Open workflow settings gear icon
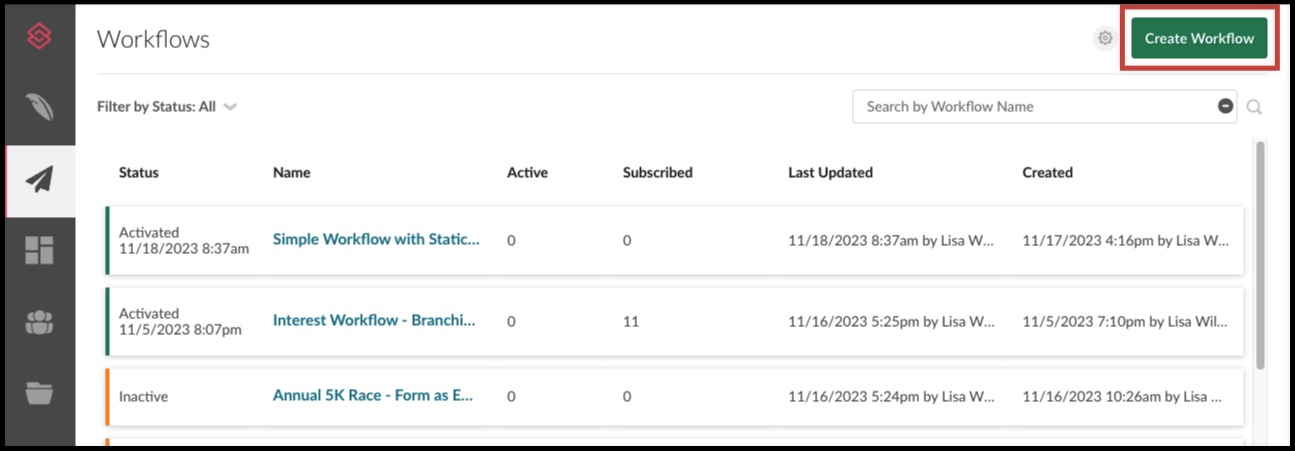The height and width of the screenshot is (451, 1295). tap(1105, 39)
